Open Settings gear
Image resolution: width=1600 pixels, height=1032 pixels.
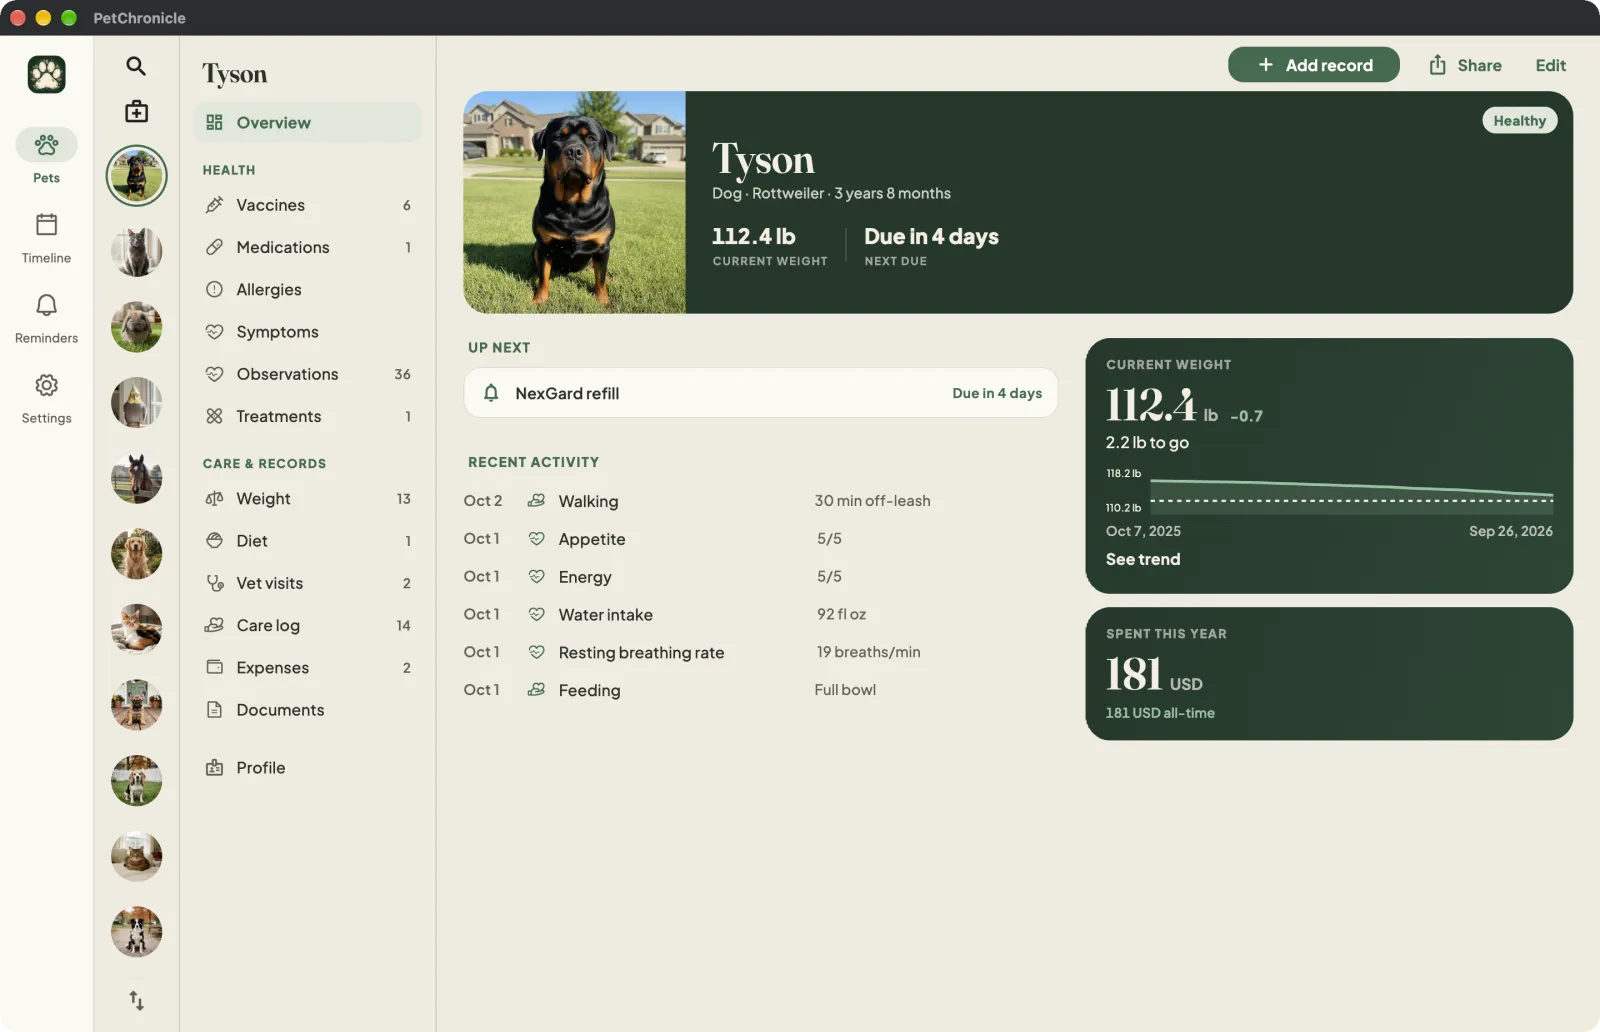46,398
